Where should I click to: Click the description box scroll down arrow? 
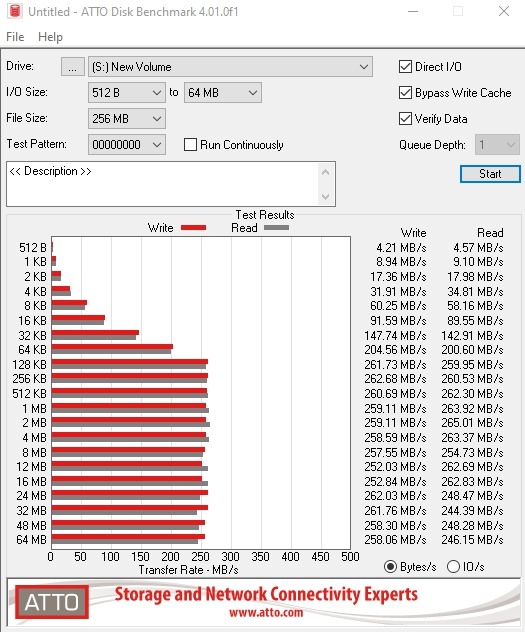coord(326,197)
